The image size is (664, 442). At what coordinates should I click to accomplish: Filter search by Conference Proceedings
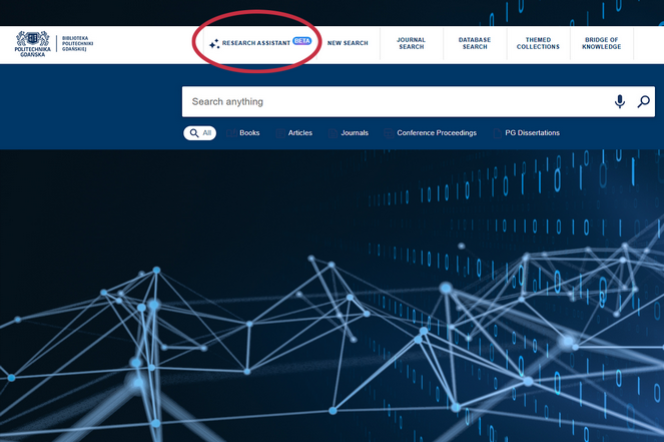click(x=436, y=133)
